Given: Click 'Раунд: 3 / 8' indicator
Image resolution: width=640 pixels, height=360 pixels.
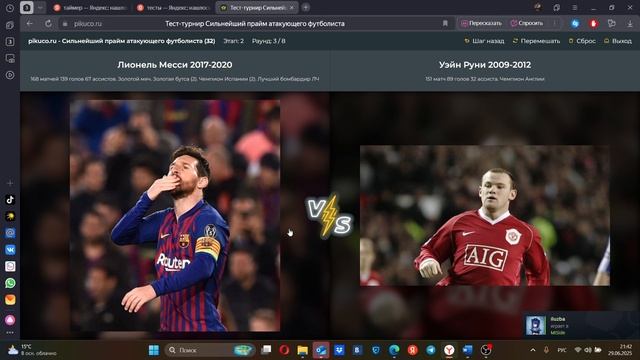Looking at the screenshot, I should tap(269, 41).
